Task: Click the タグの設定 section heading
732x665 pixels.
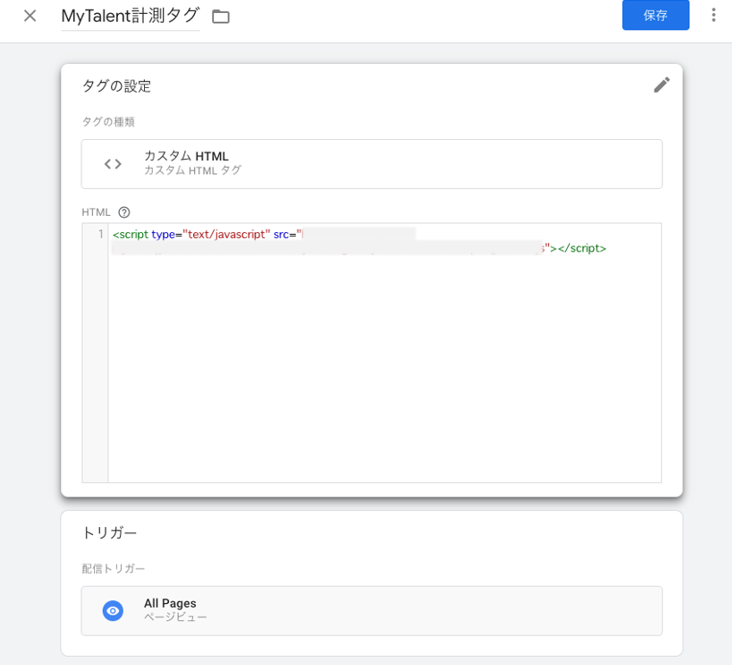Action: pyautogui.click(x=116, y=86)
